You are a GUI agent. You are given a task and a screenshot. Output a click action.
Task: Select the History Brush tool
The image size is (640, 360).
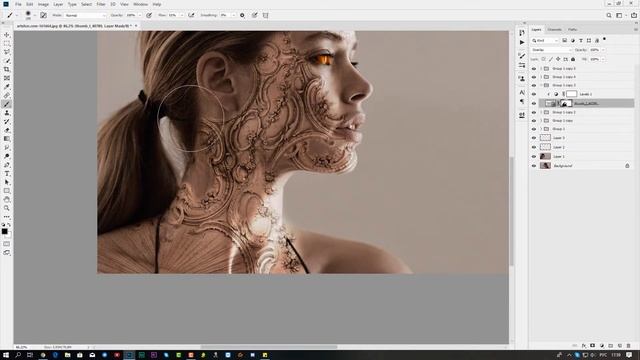7,122
